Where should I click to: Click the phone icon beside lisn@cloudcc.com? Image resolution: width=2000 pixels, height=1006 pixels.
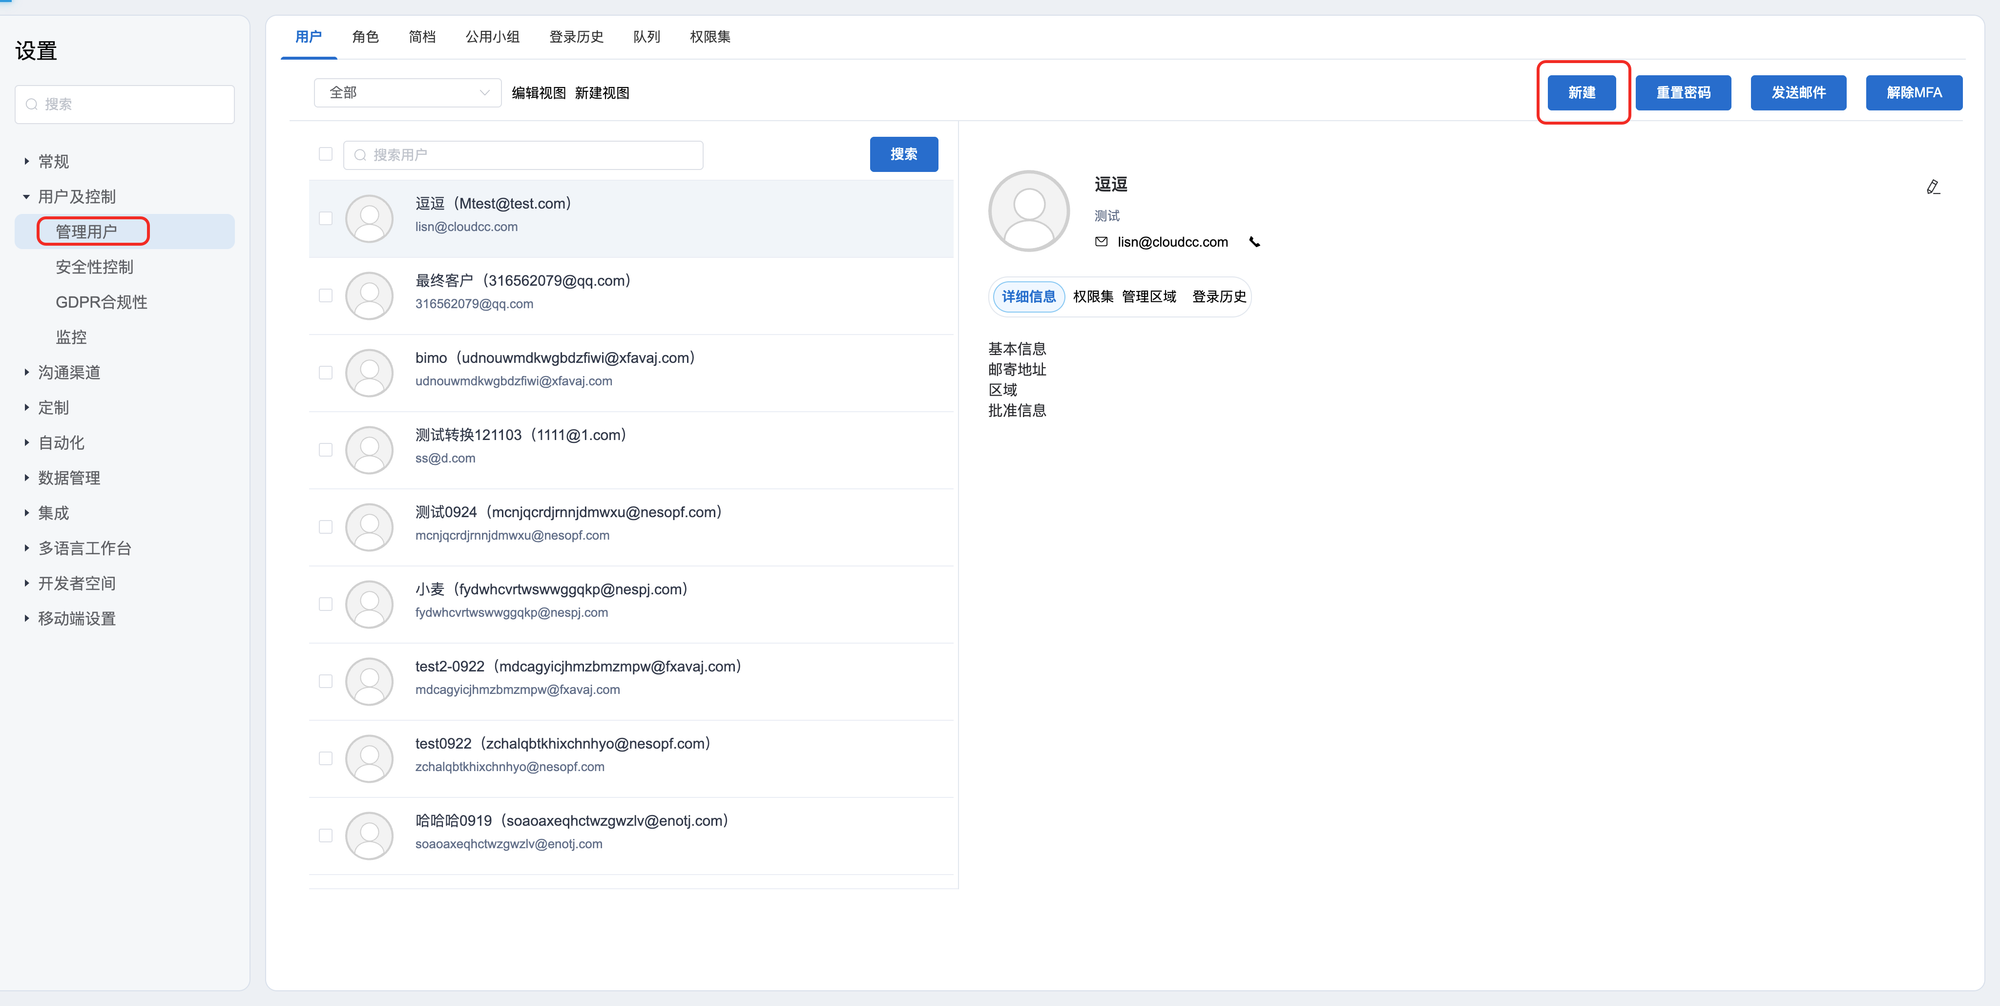click(1254, 242)
